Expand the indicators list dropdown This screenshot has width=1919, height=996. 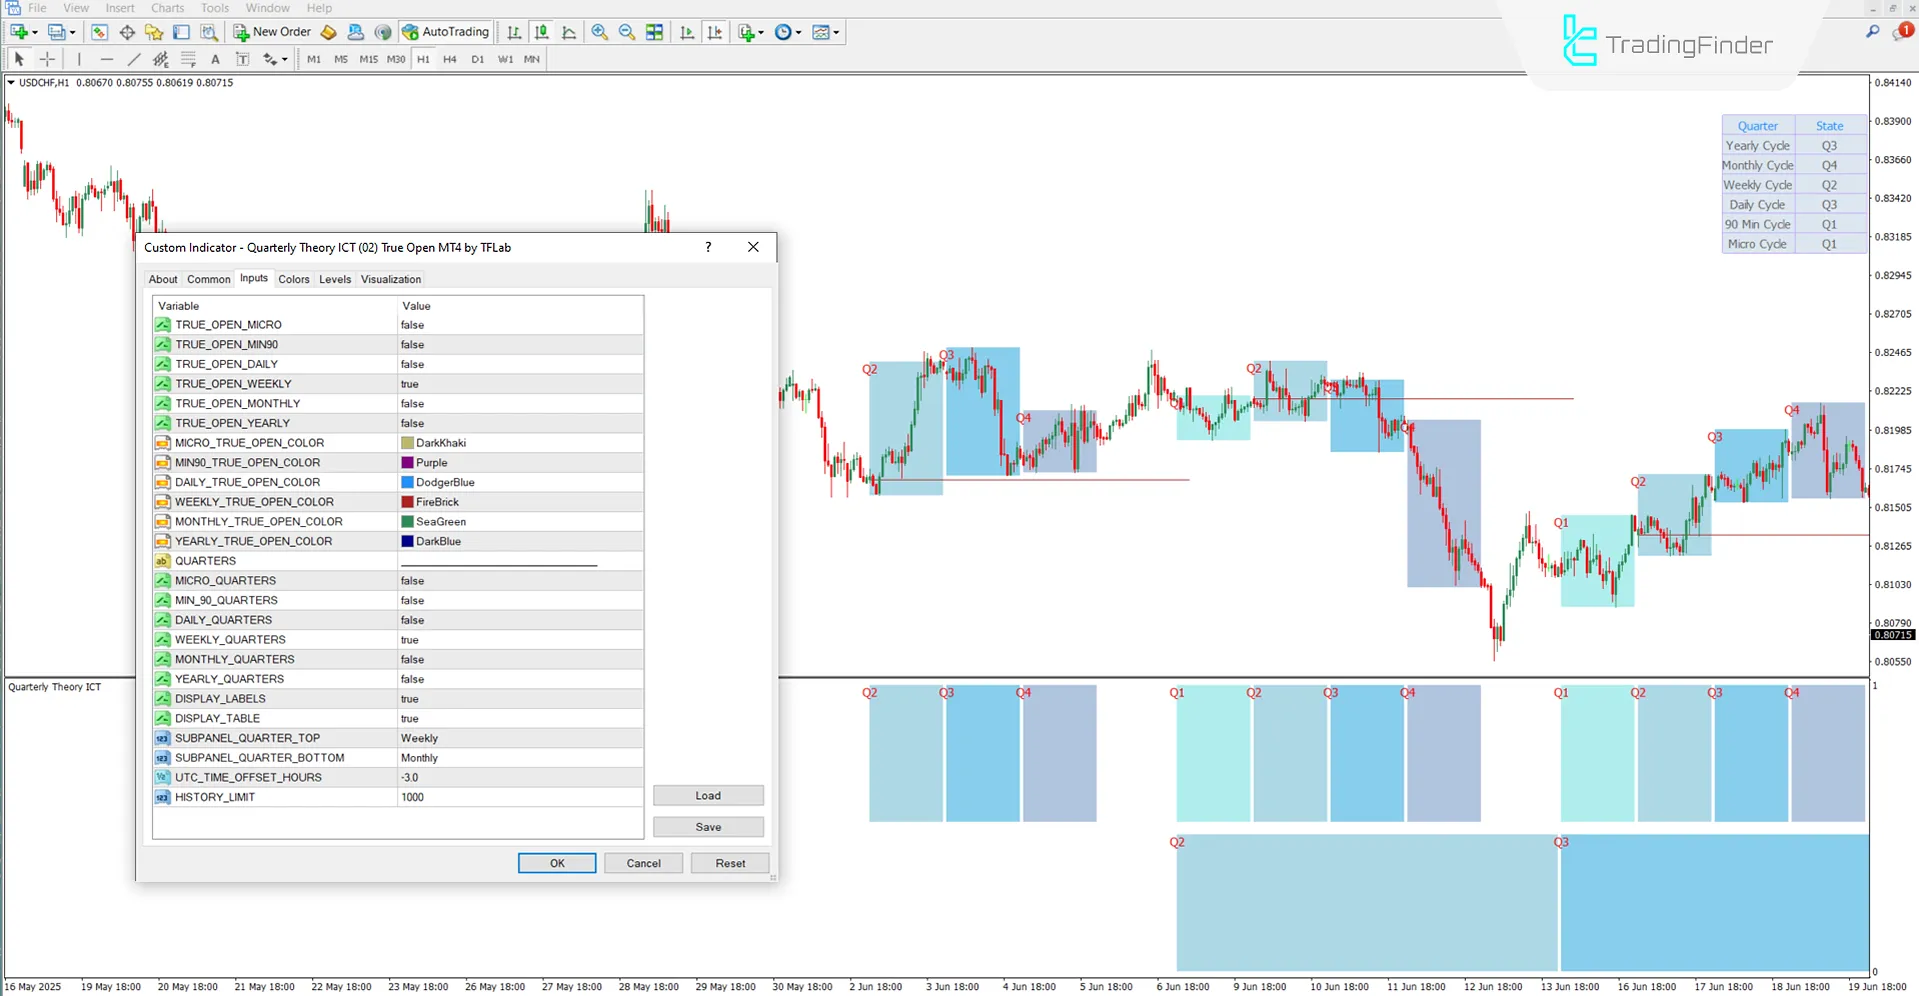(751, 32)
